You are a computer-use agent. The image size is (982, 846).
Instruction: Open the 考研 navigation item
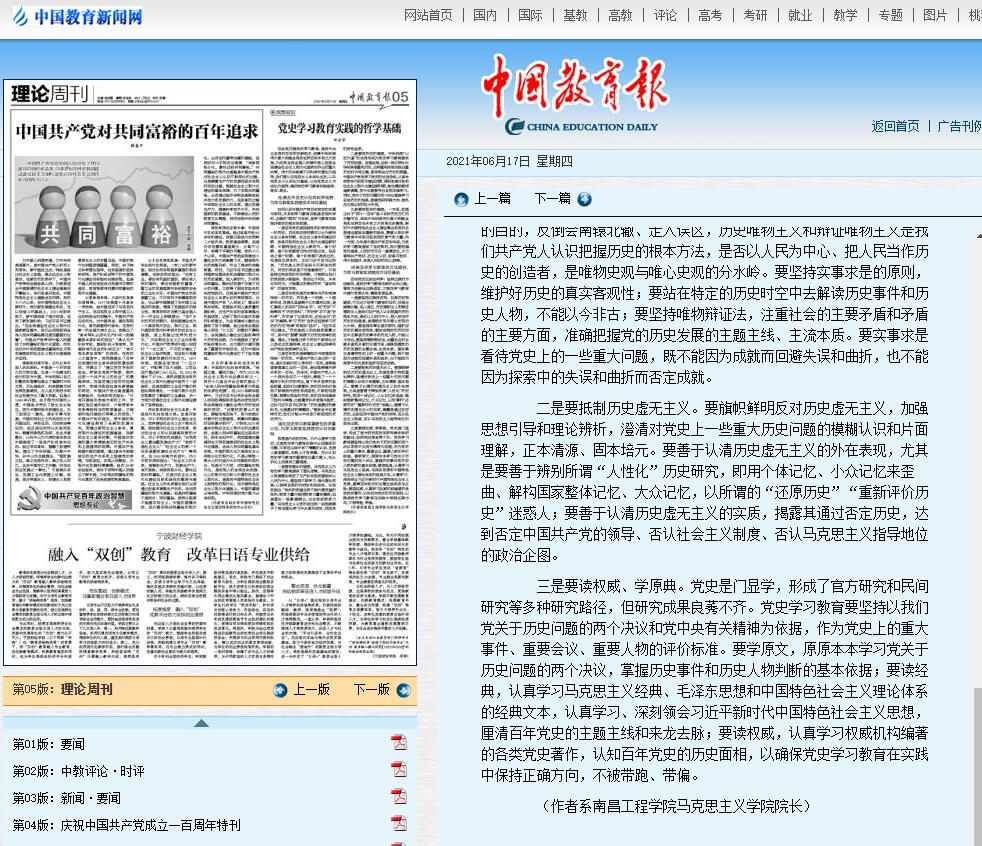point(756,15)
